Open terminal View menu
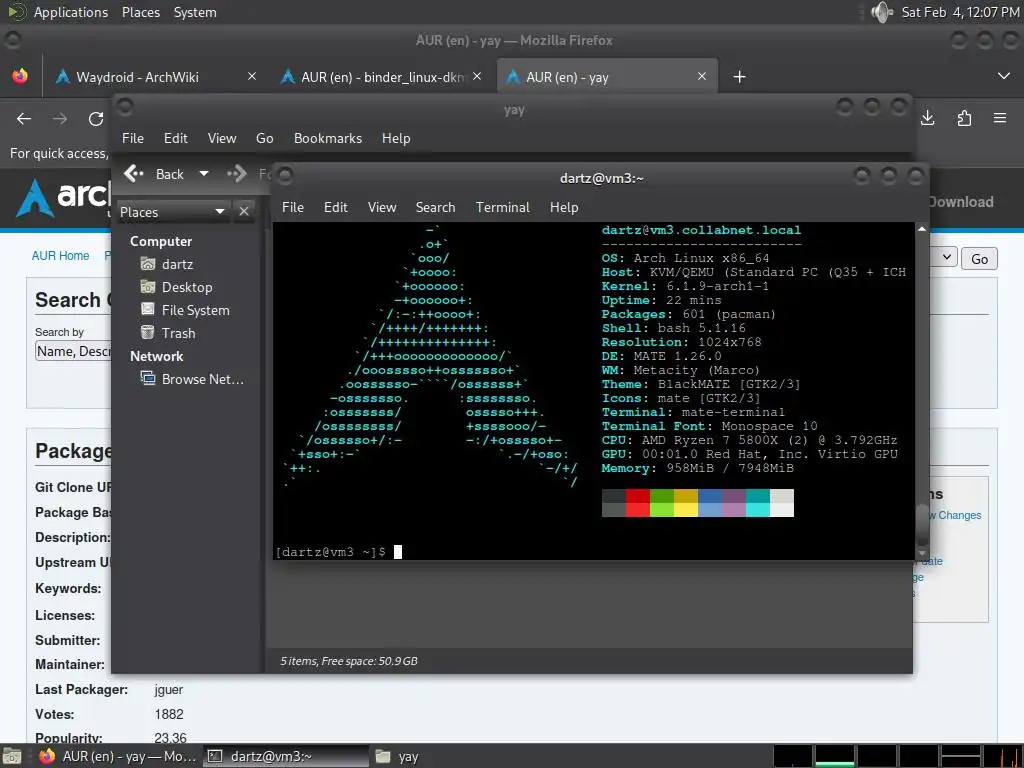The image size is (1024, 768). (x=382, y=207)
